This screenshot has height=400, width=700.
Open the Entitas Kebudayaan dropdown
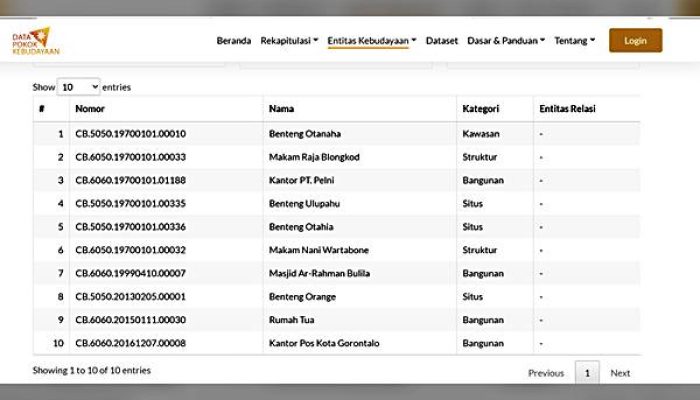click(x=372, y=41)
